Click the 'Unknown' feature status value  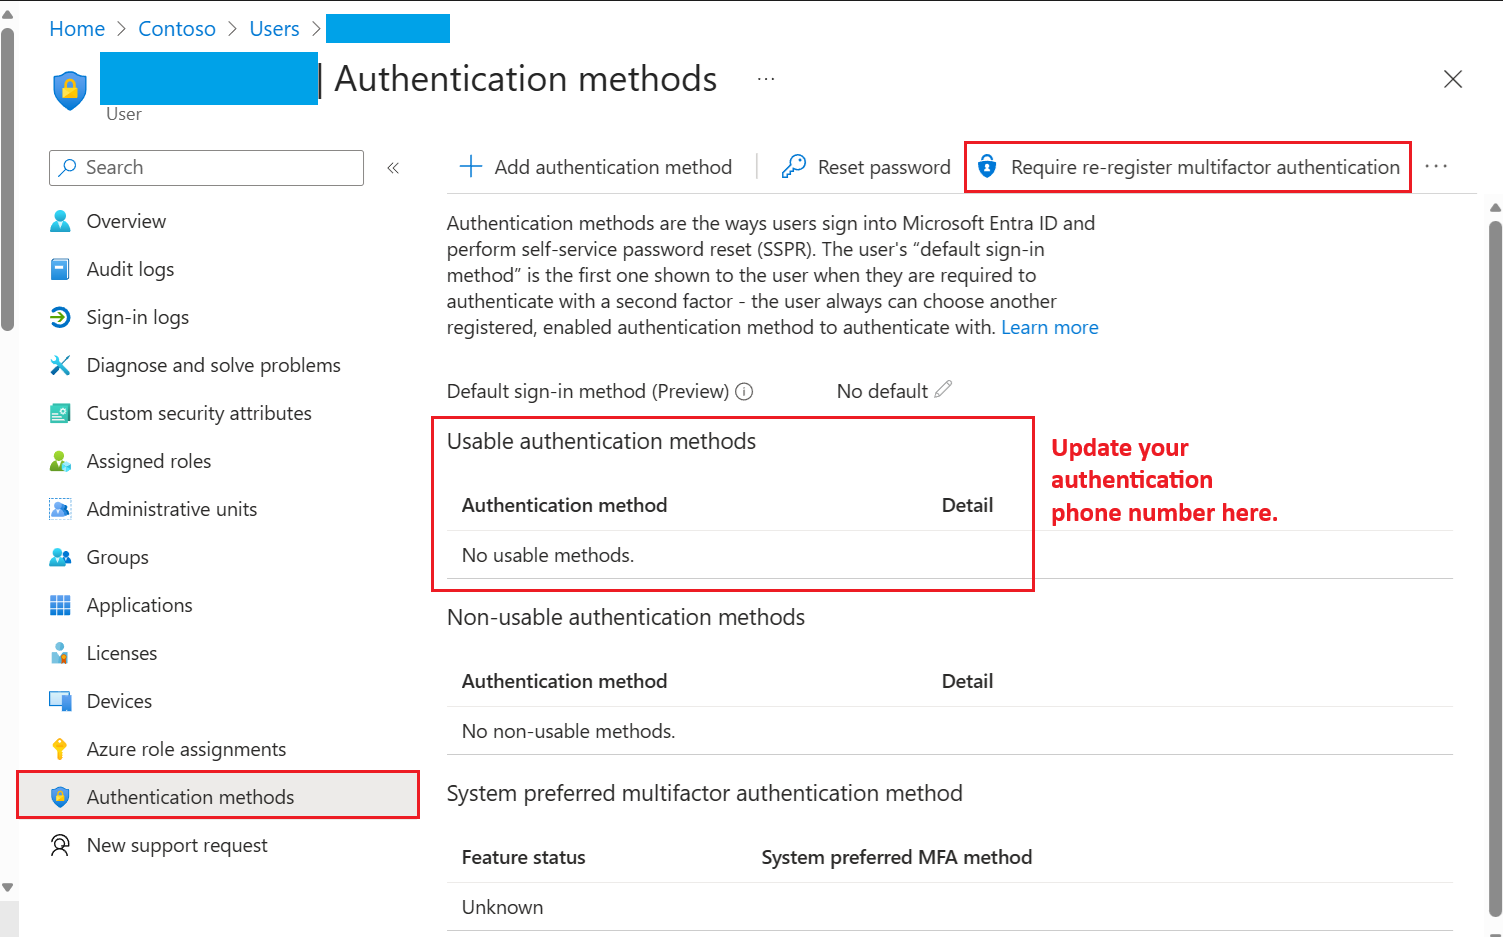503,907
